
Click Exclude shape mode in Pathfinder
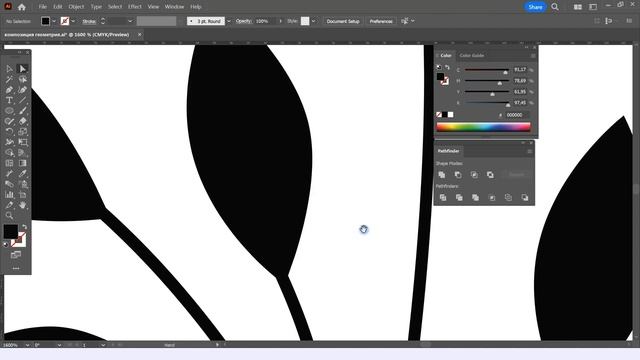point(490,175)
